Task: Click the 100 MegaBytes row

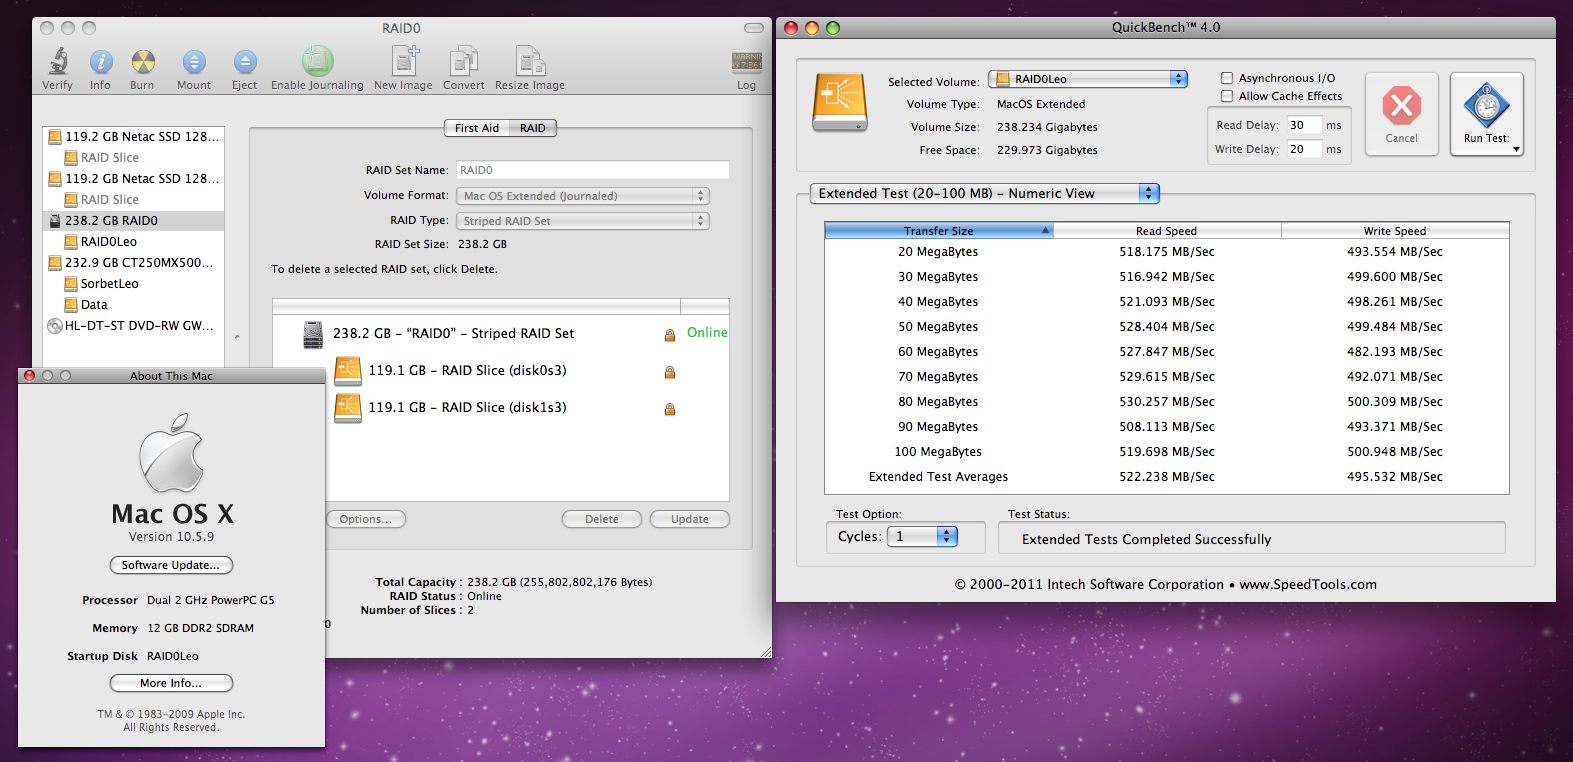Action: (1167, 452)
